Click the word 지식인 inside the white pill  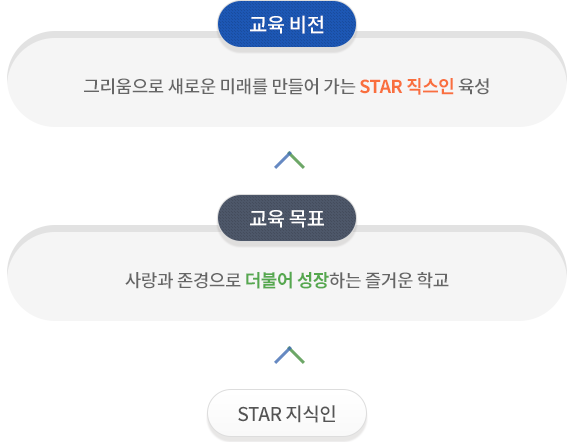pyautogui.click(x=311, y=414)
